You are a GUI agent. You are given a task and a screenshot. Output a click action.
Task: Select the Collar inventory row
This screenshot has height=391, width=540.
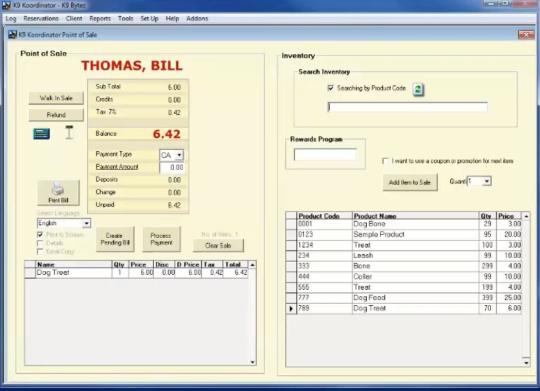404,277
